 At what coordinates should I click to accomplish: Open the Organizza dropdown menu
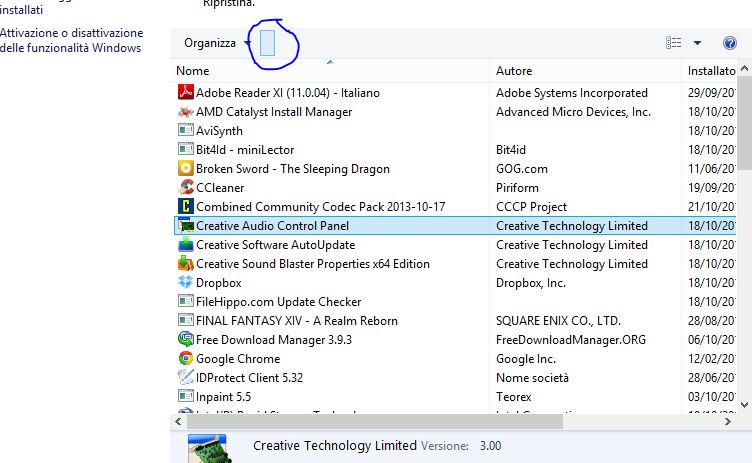(217, 43)
